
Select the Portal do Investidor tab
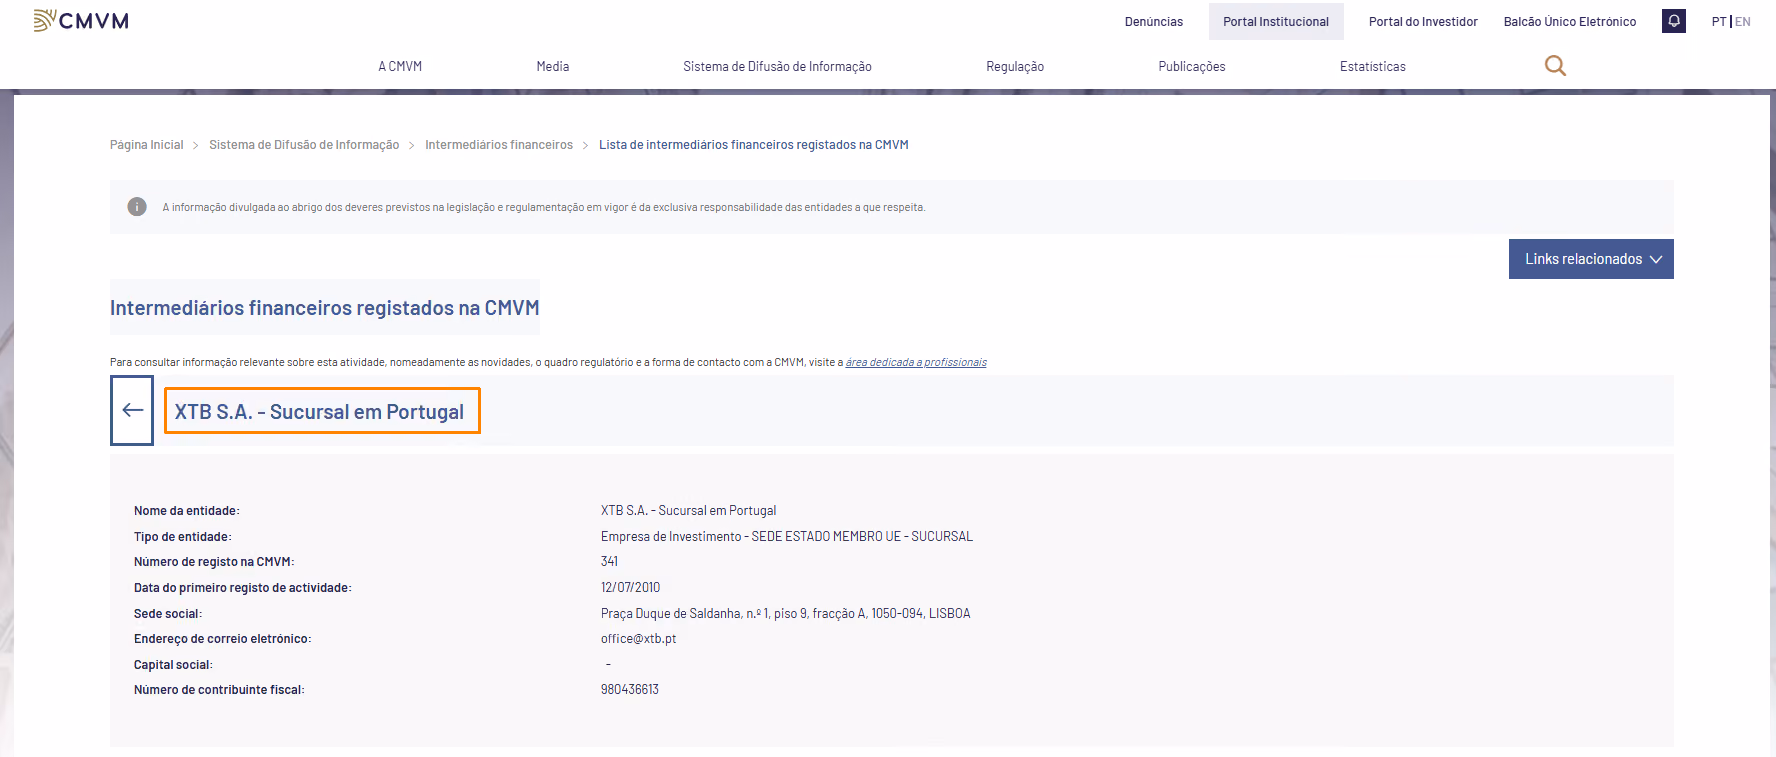coord(1423,22)
